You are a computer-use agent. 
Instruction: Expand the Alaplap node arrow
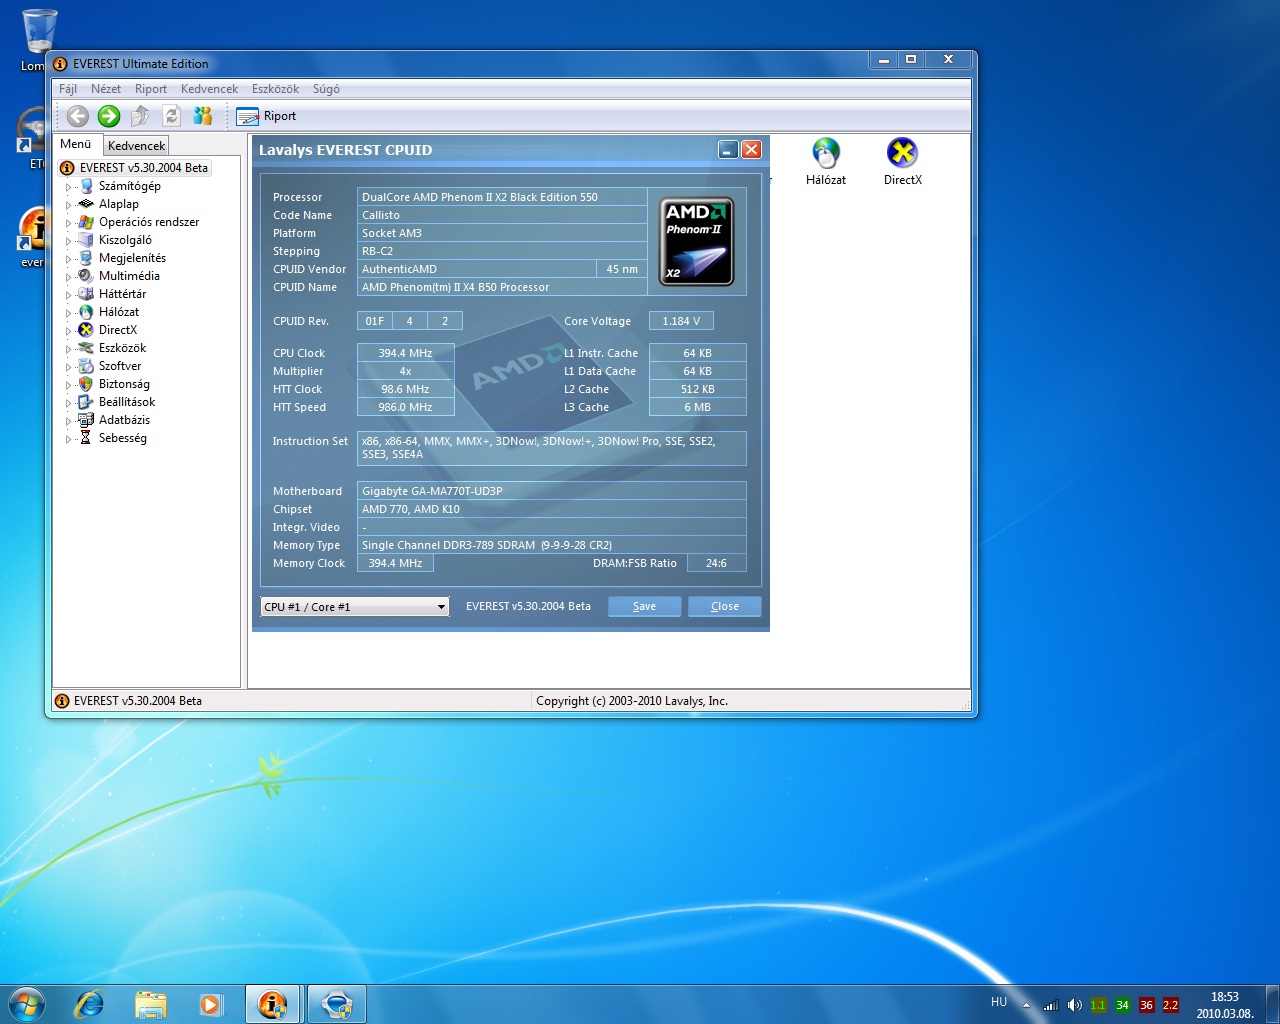click(x=69, y=205)
